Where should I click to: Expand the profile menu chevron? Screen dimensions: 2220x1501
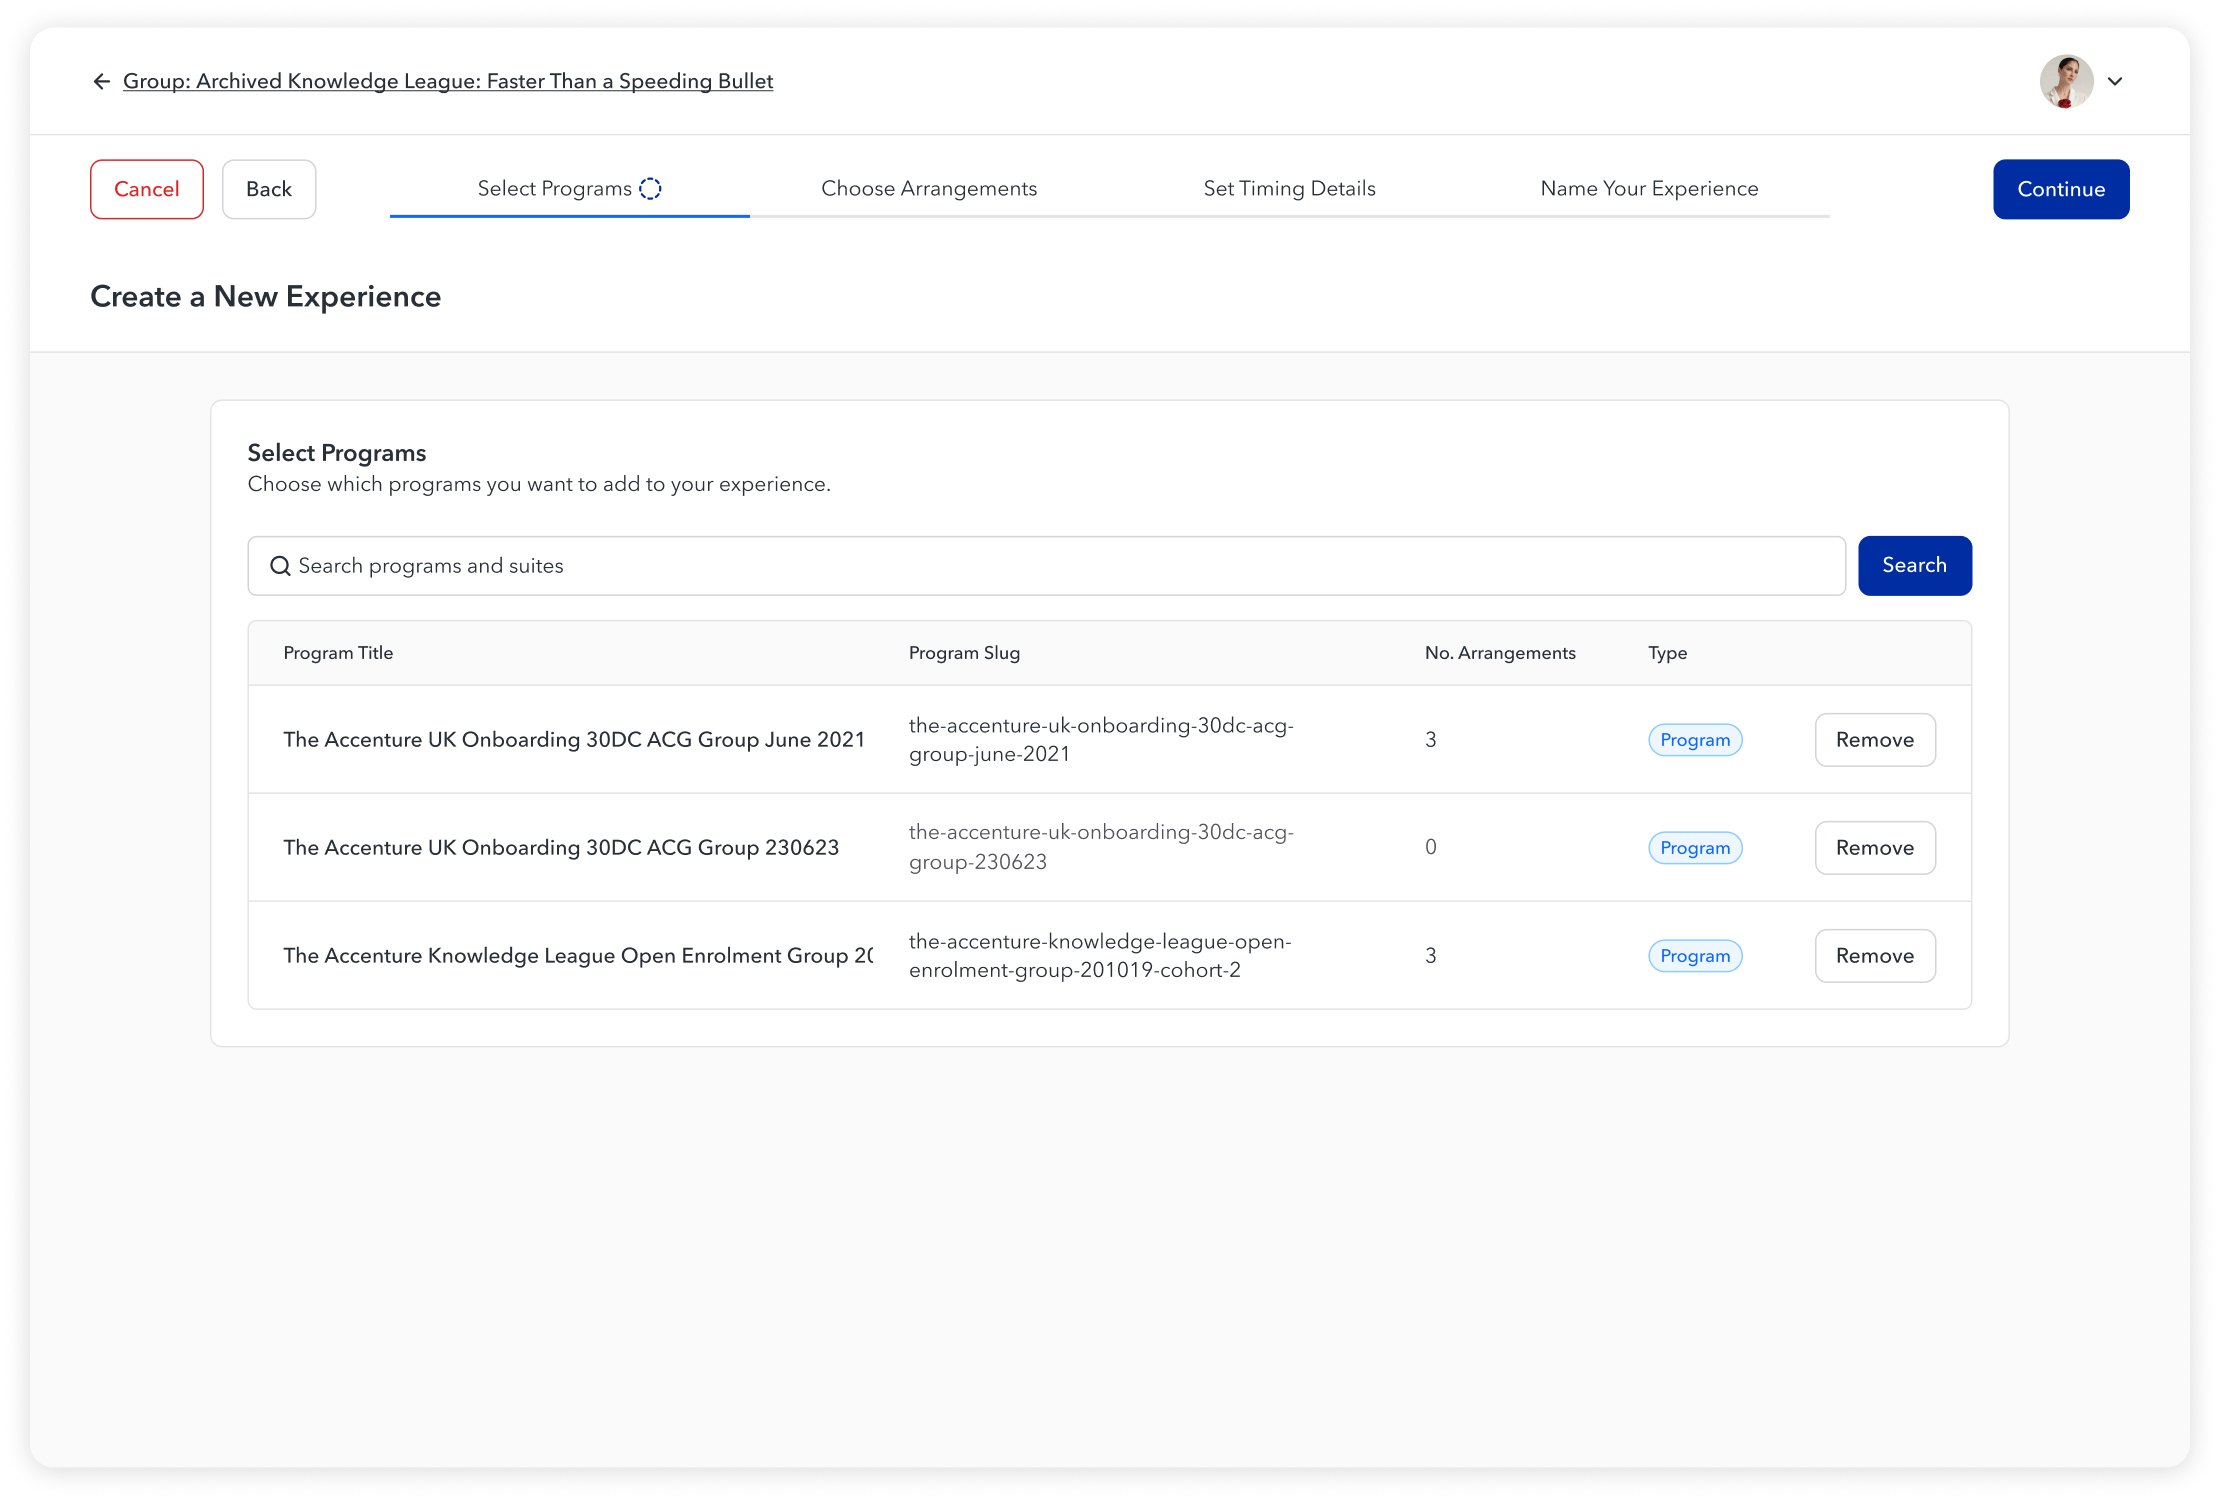(x=2115, y=81)
